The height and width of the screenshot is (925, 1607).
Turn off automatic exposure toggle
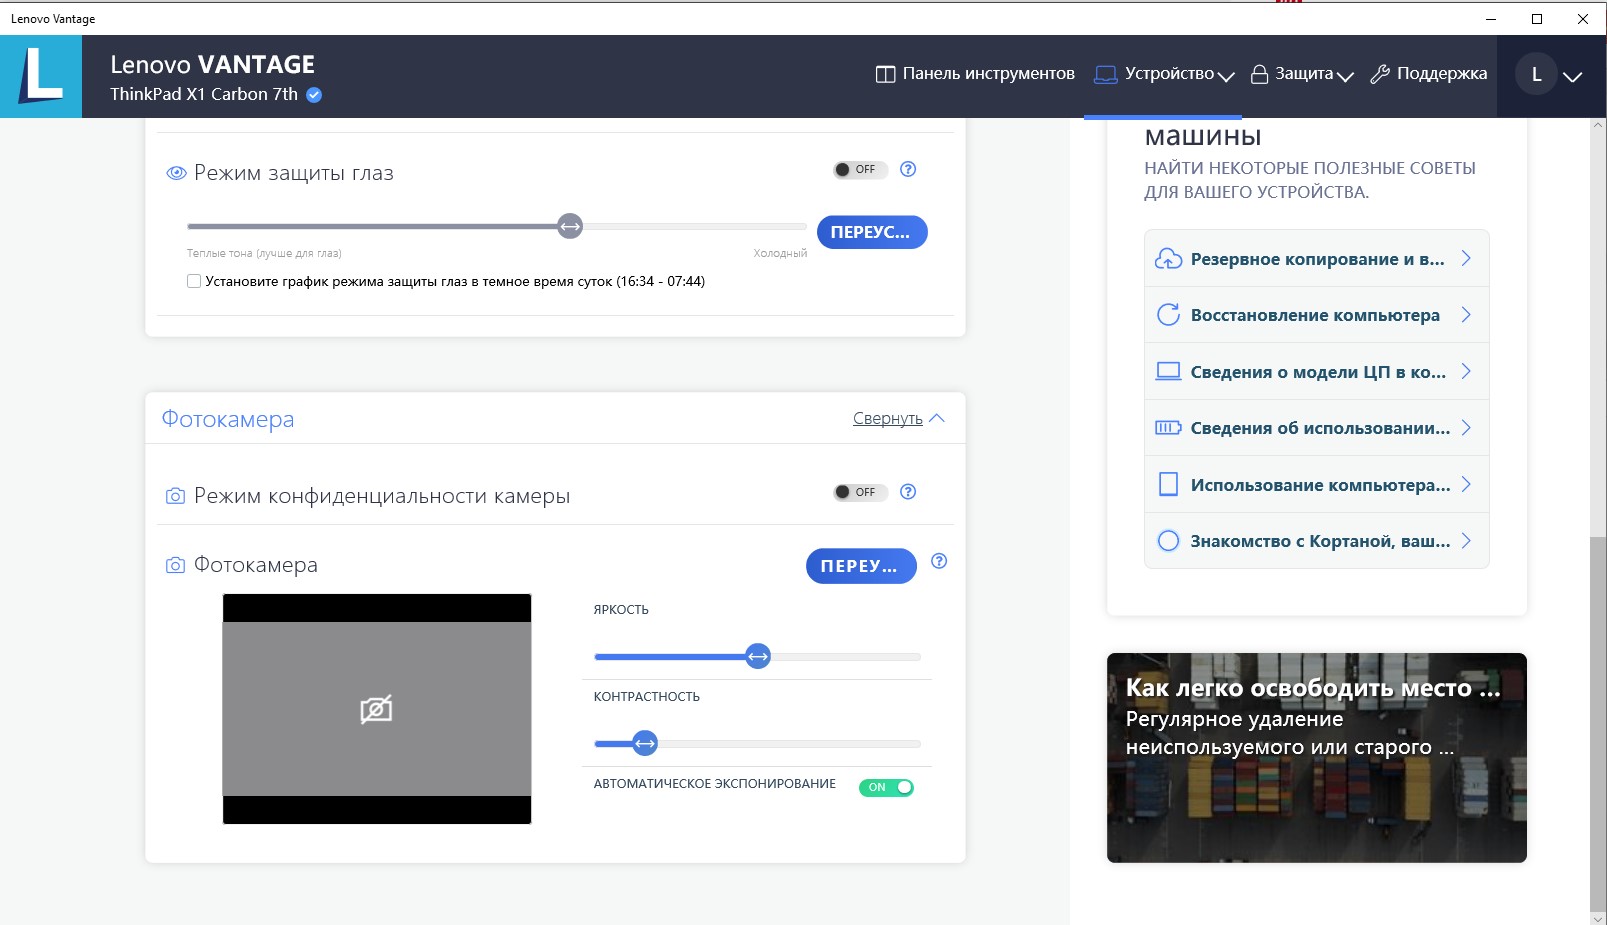coord(886,787)
